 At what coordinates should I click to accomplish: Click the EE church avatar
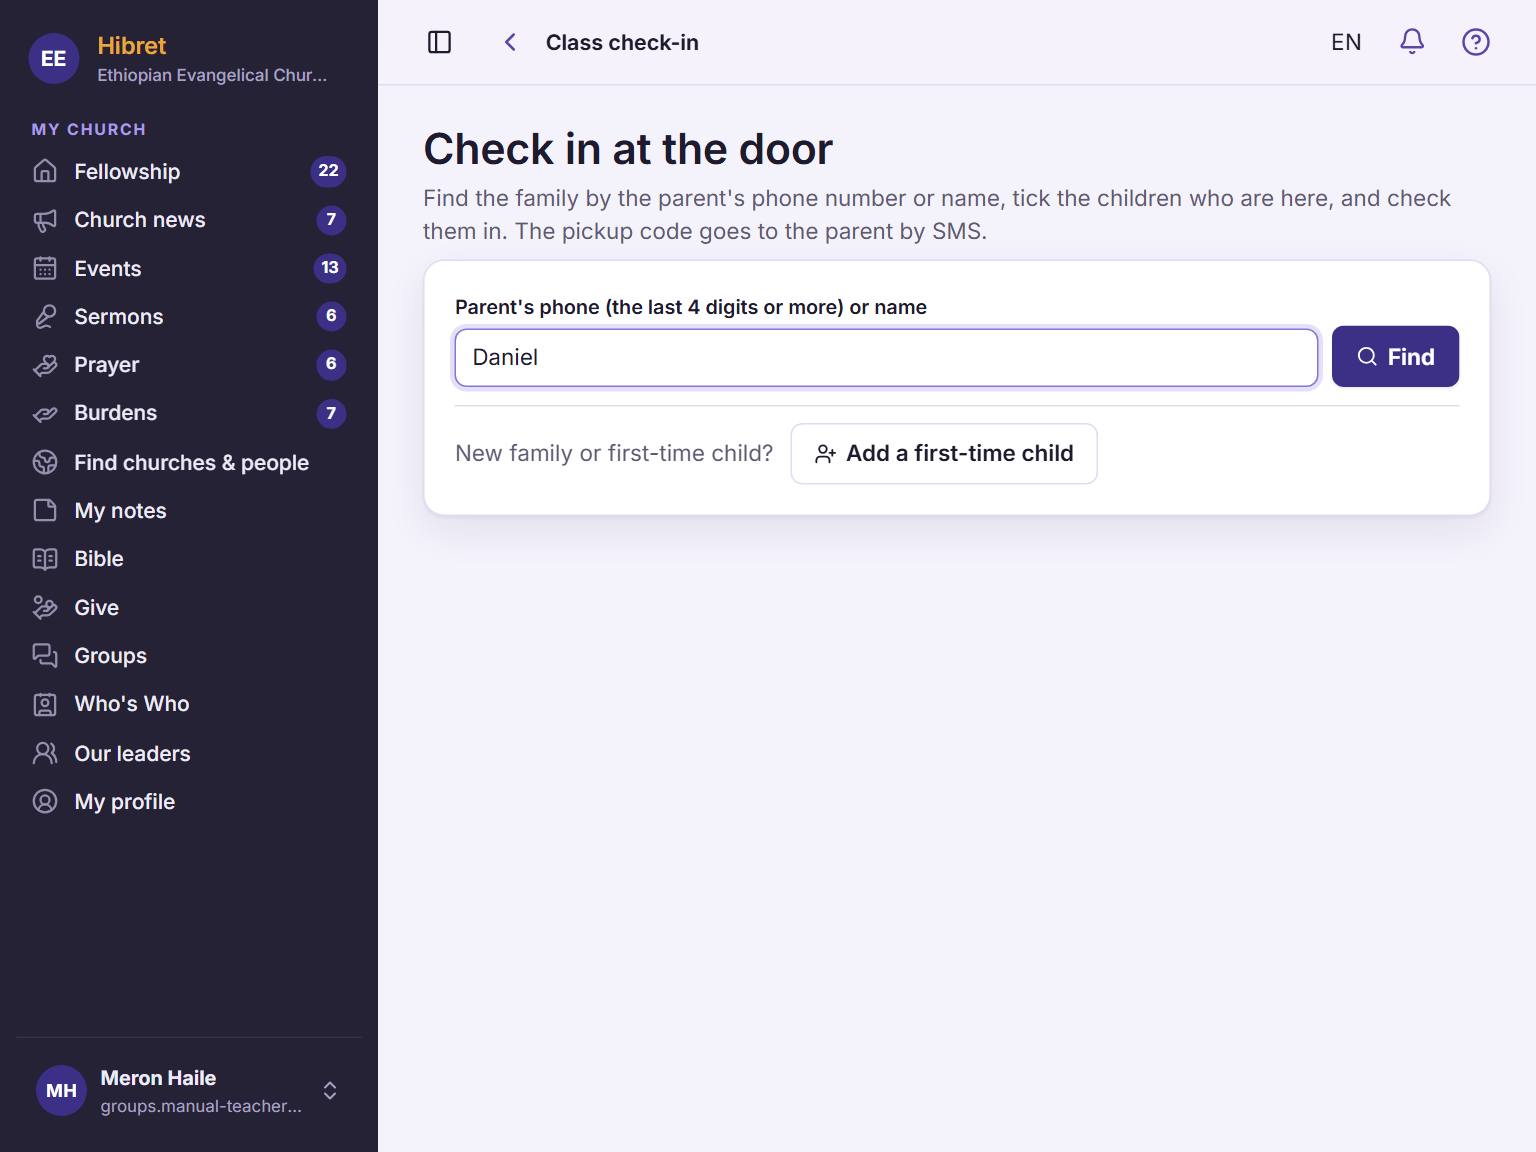(54, 58)
